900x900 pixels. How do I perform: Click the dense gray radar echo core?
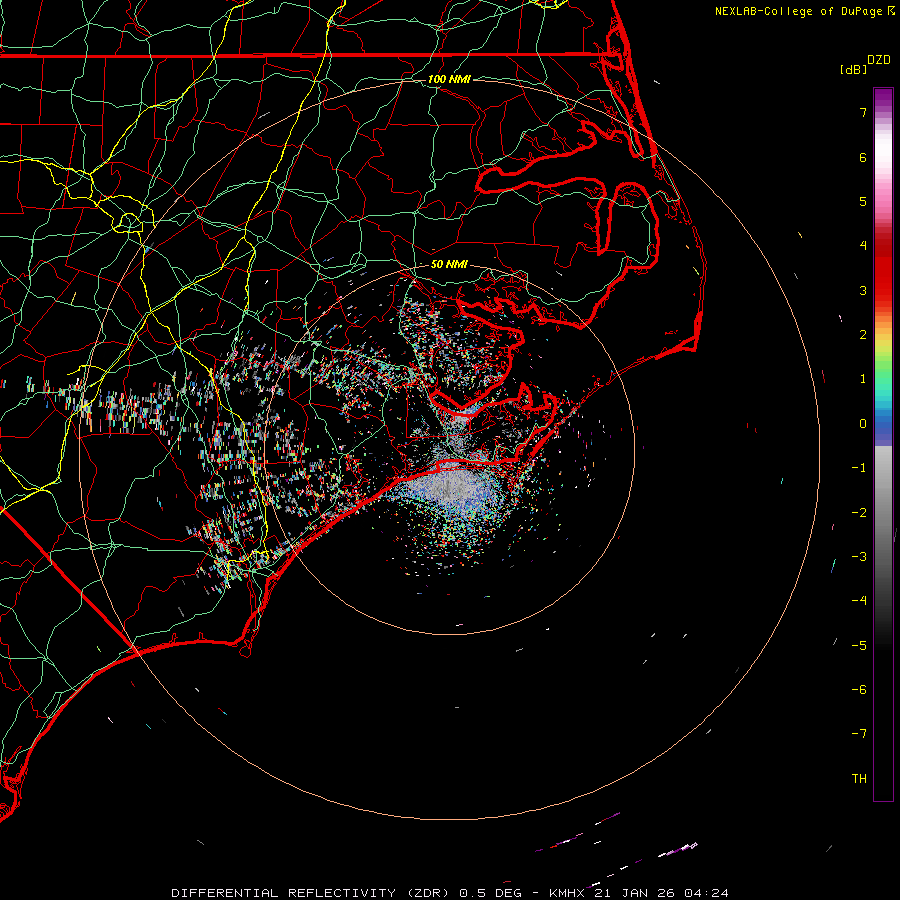447,488
